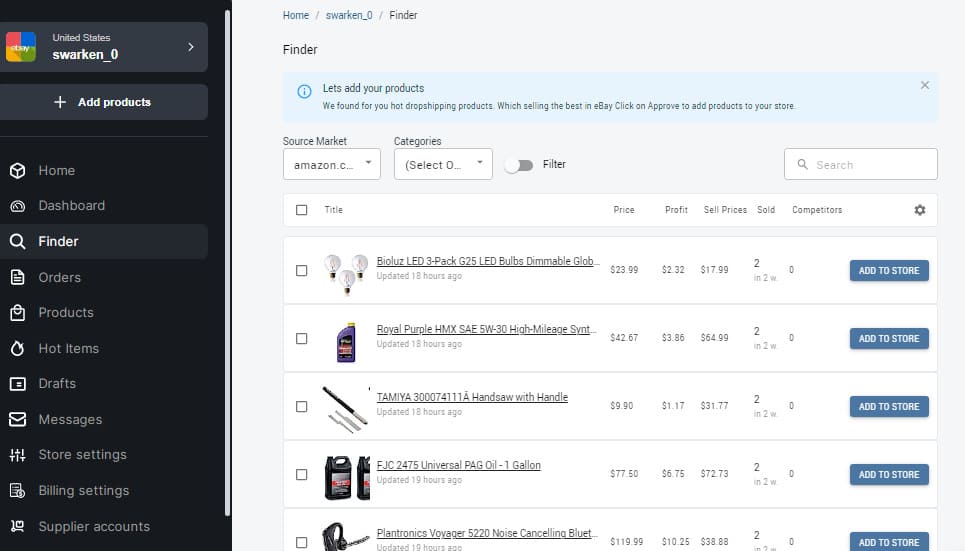Viewport: 965px width, 551px height.
Task: Open TAMIYA Handsaw with Handle link
Action: [472, 397]
